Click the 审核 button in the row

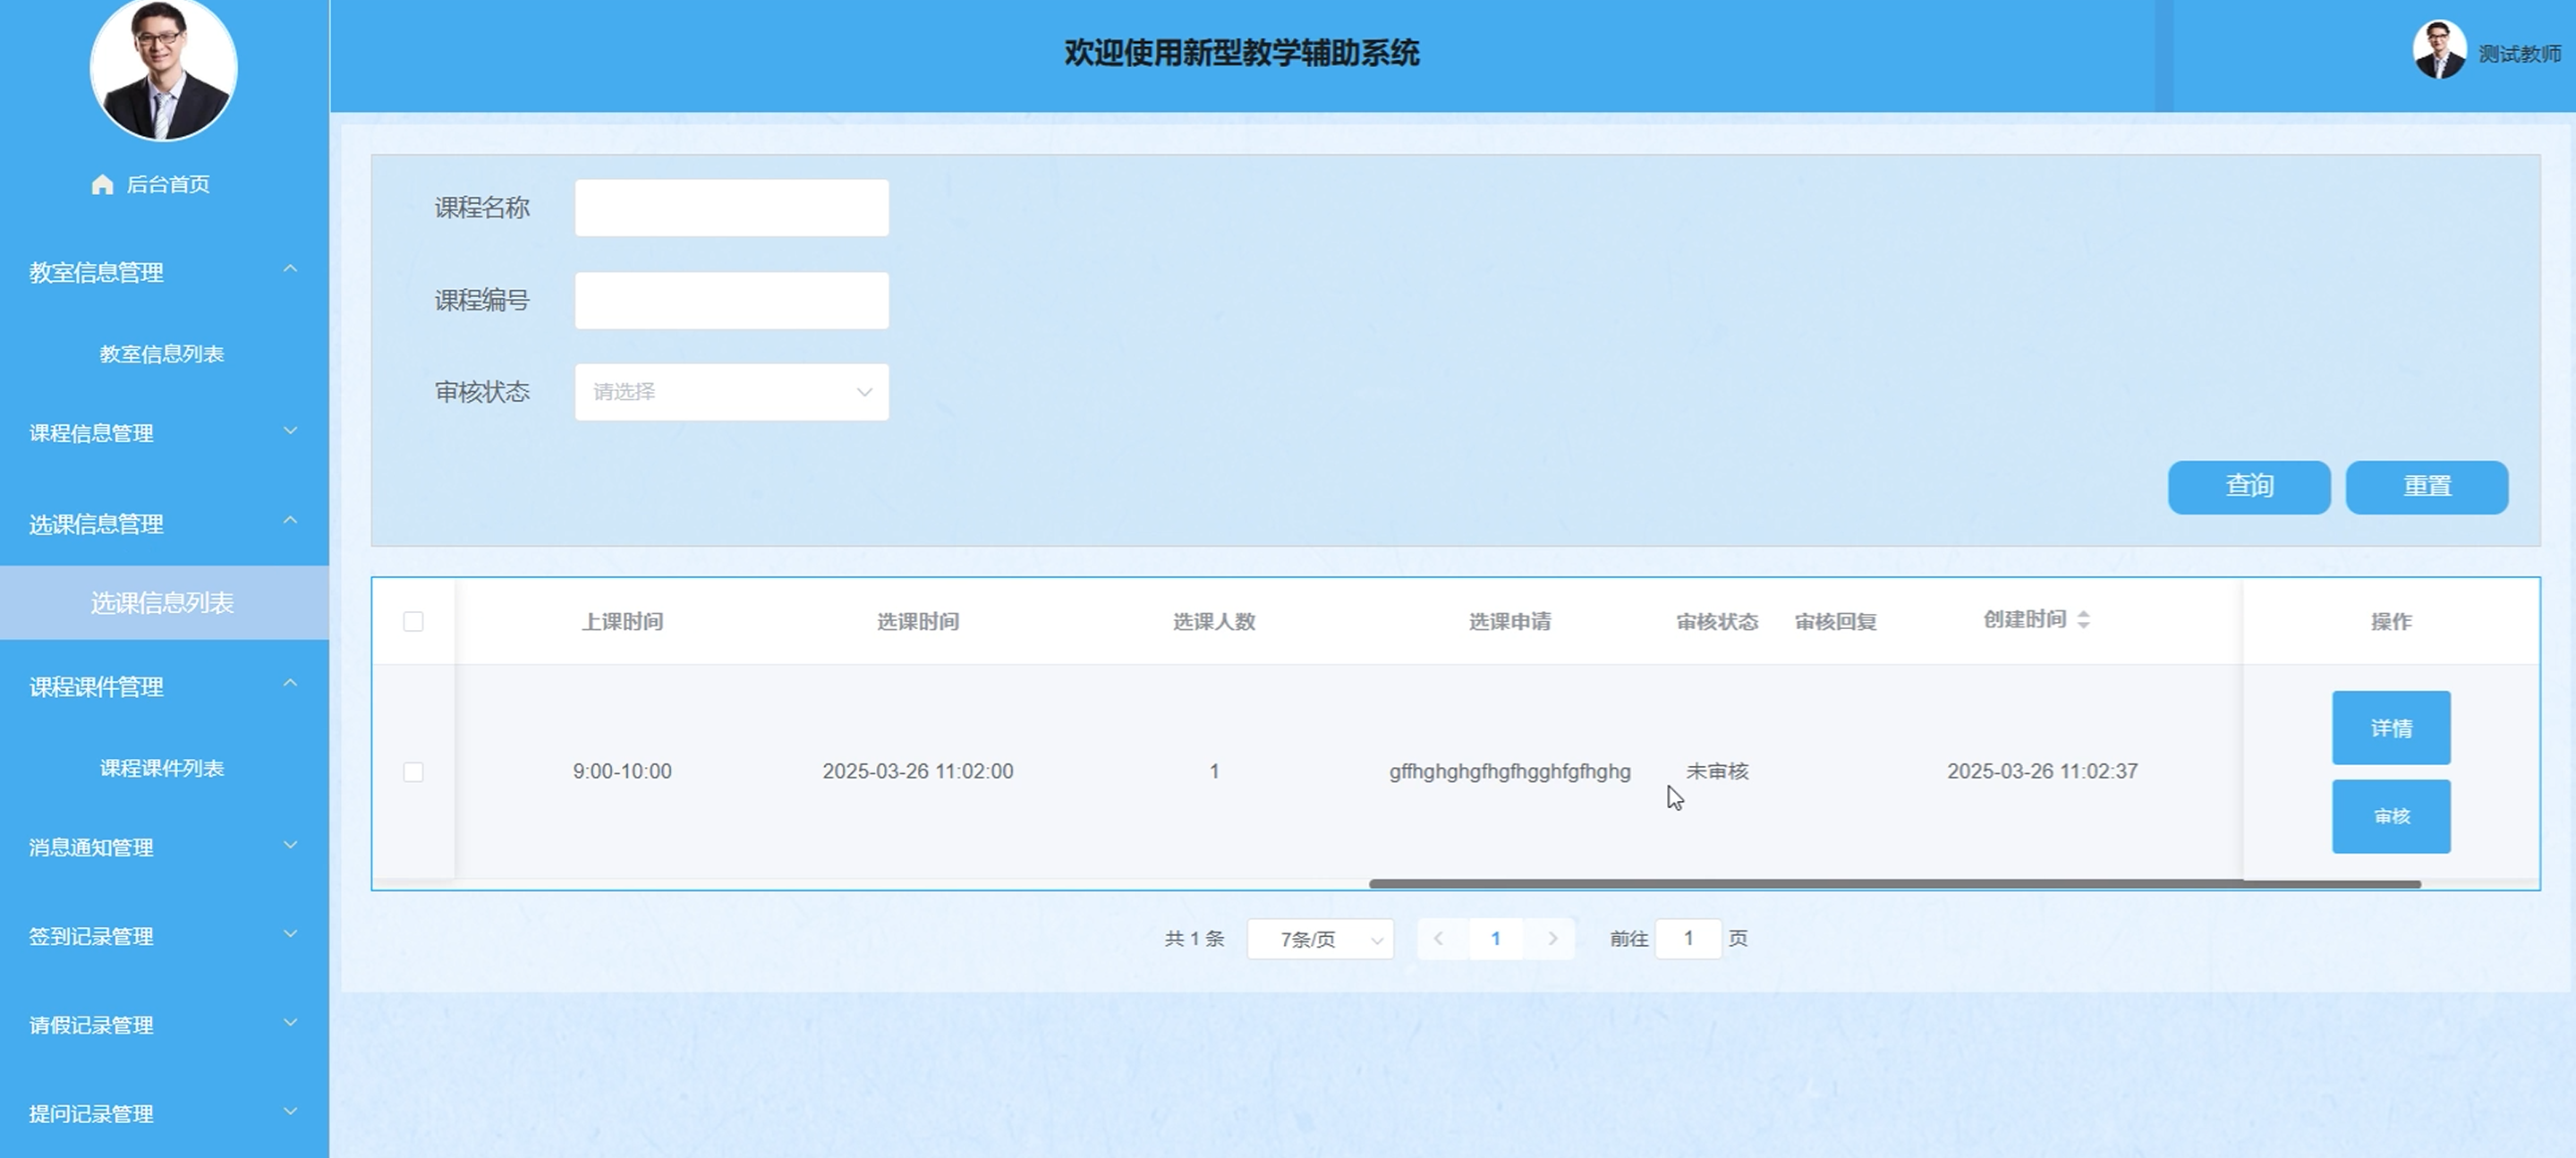tap(2390, 816)
